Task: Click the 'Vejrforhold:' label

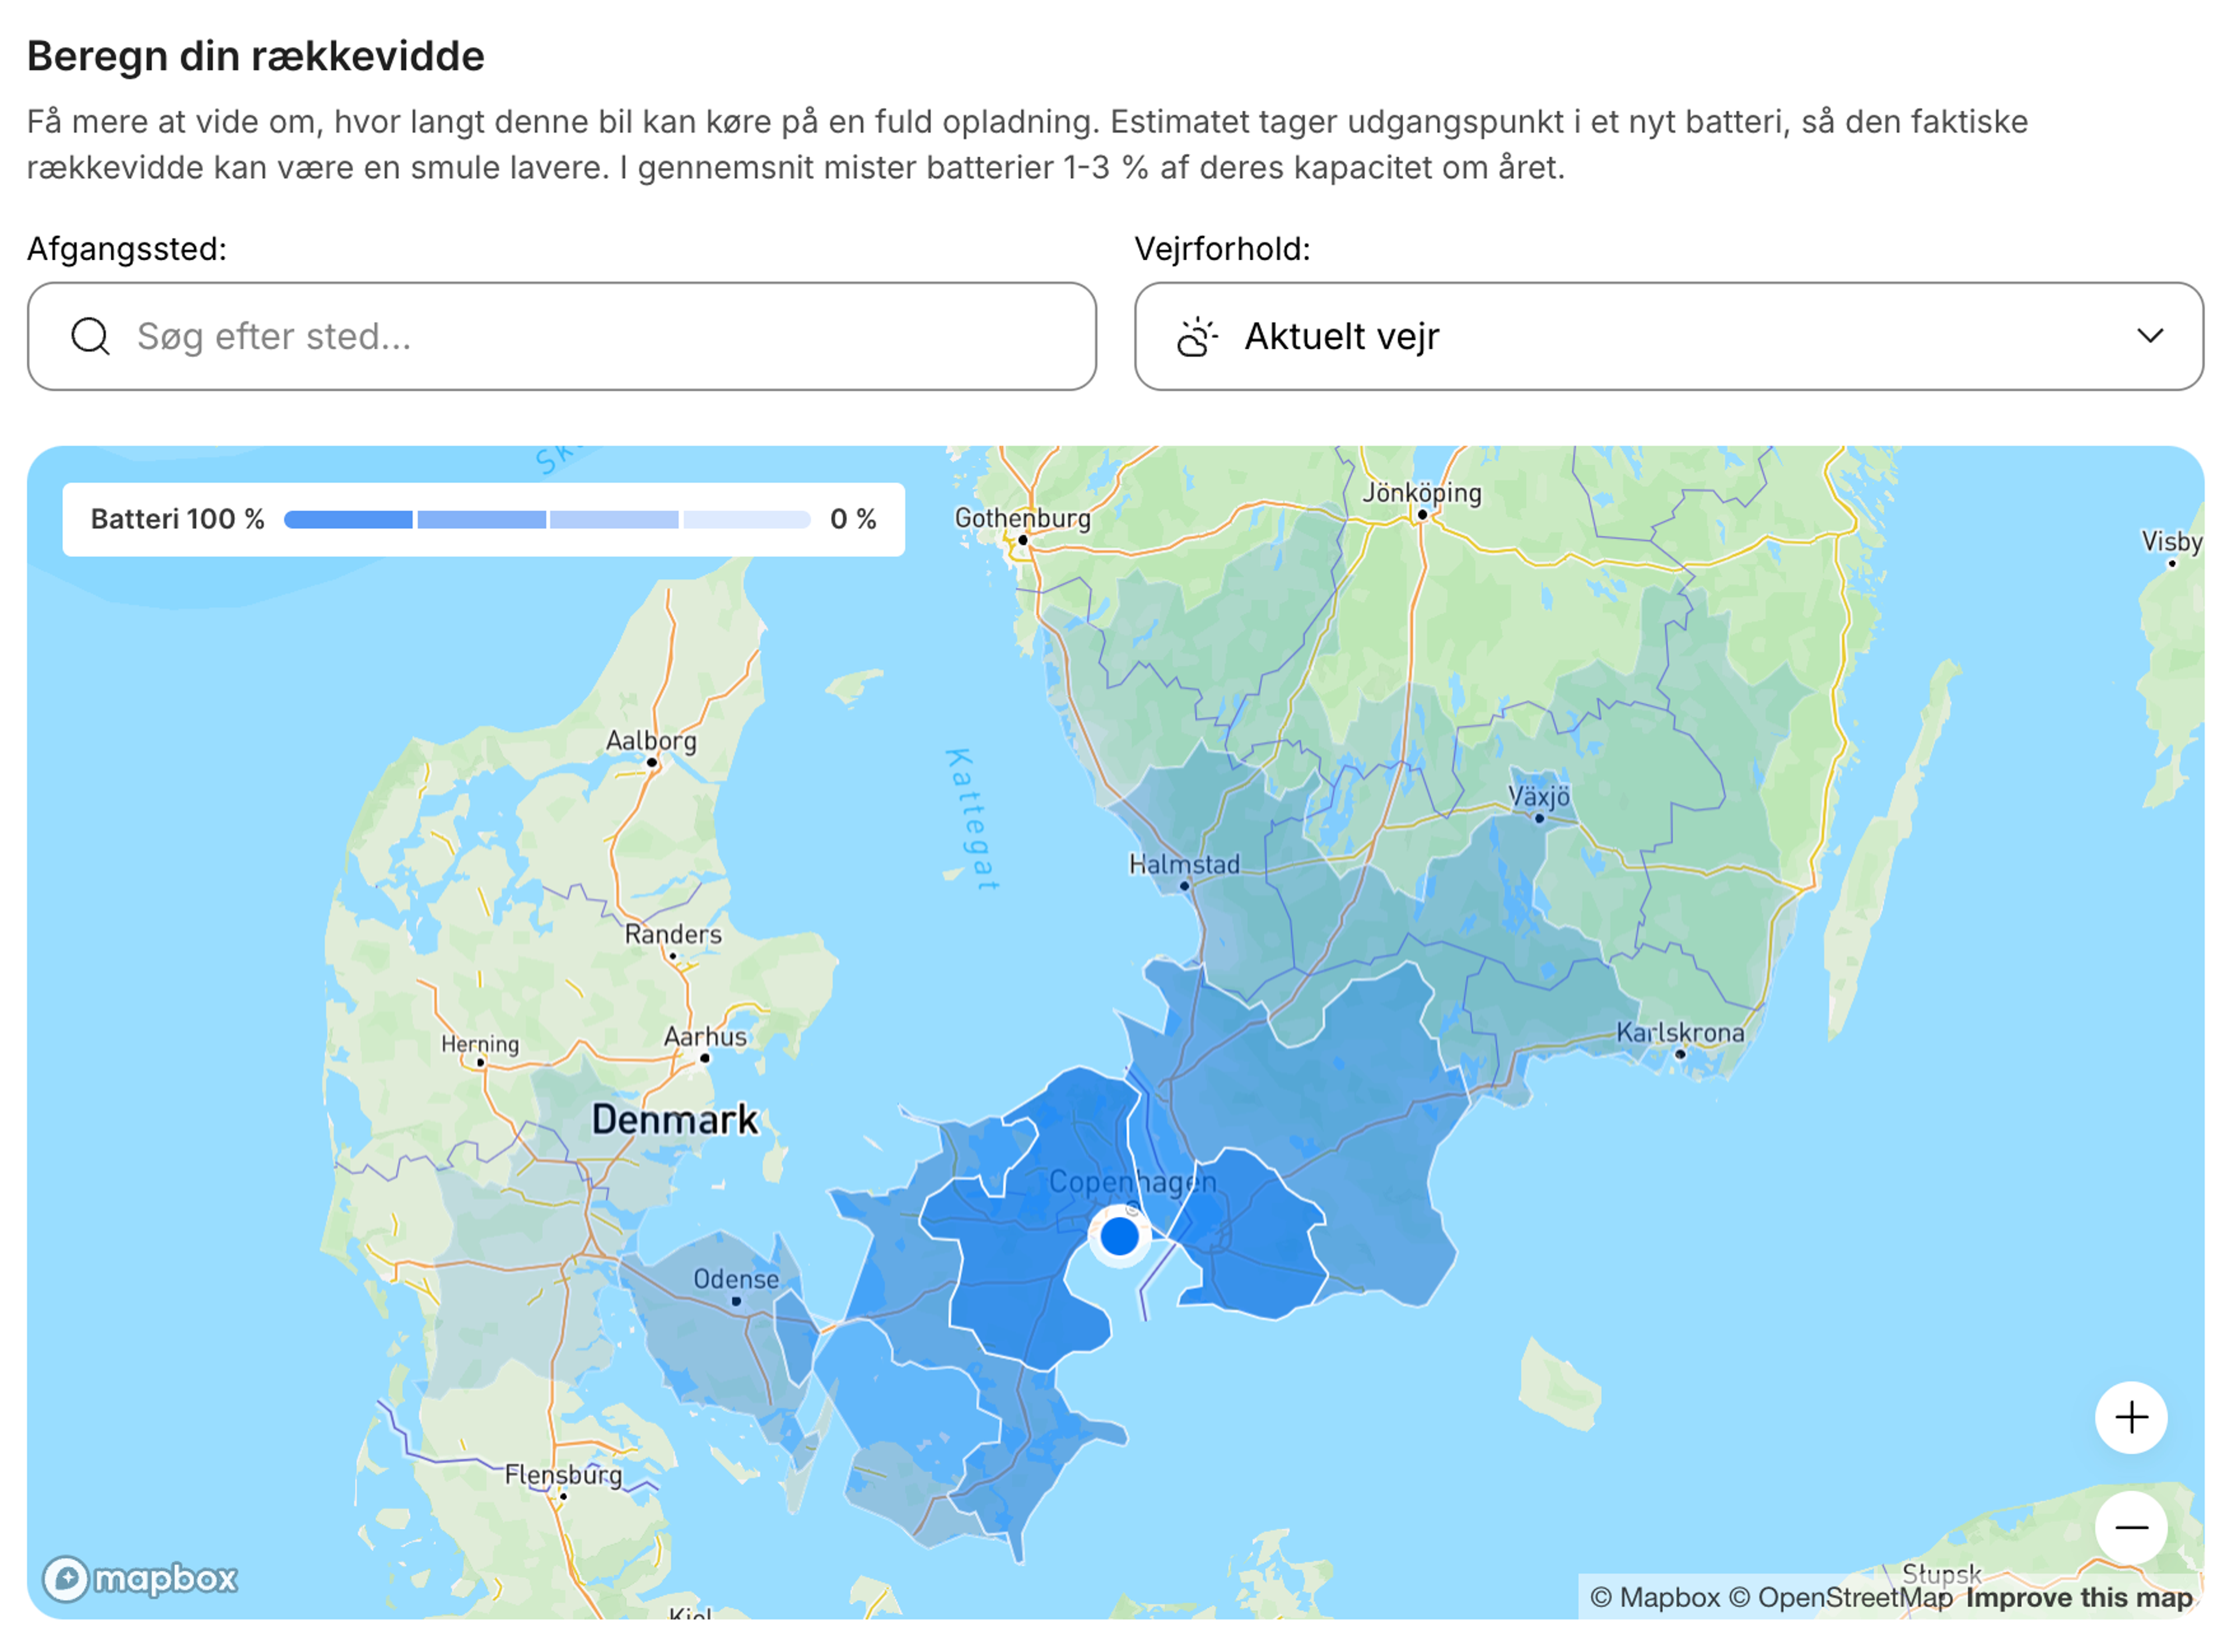Action: click(x=1222, y=249)
